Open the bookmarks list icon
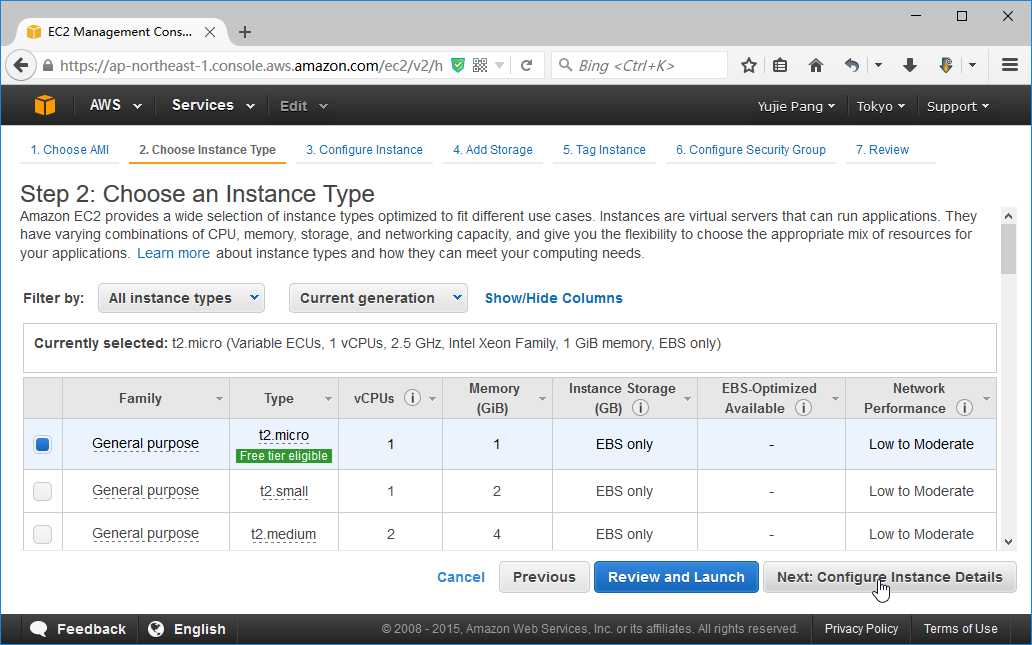 [x=780, y=65]
